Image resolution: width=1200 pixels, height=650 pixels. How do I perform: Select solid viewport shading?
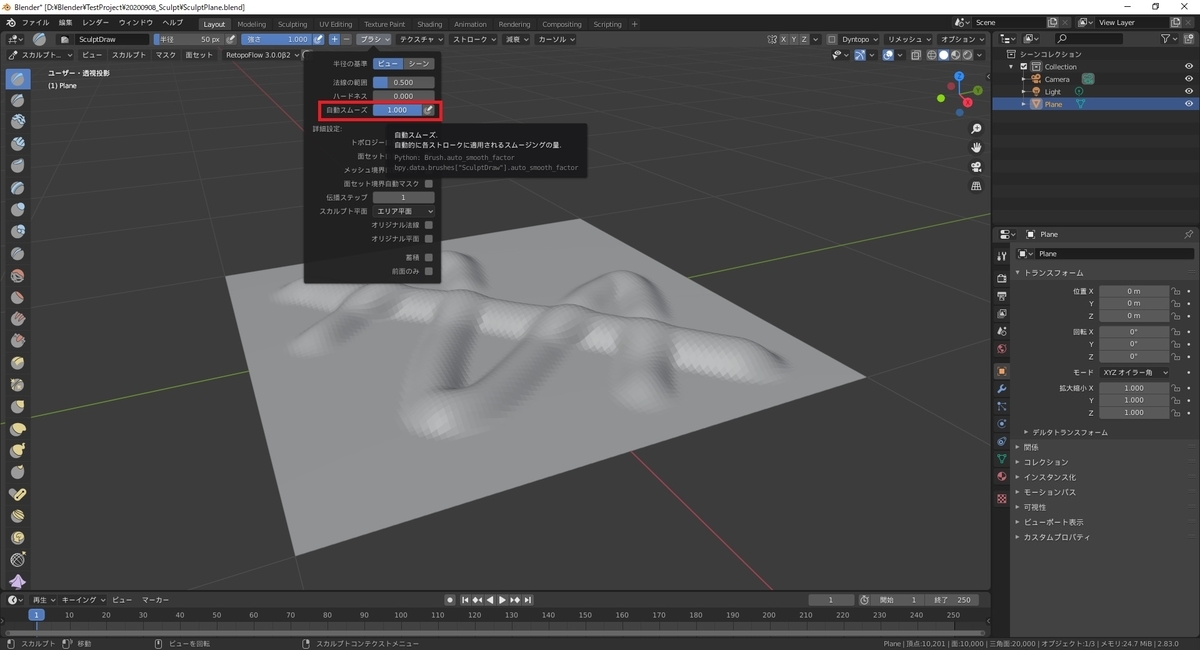[x=944, y=55]
